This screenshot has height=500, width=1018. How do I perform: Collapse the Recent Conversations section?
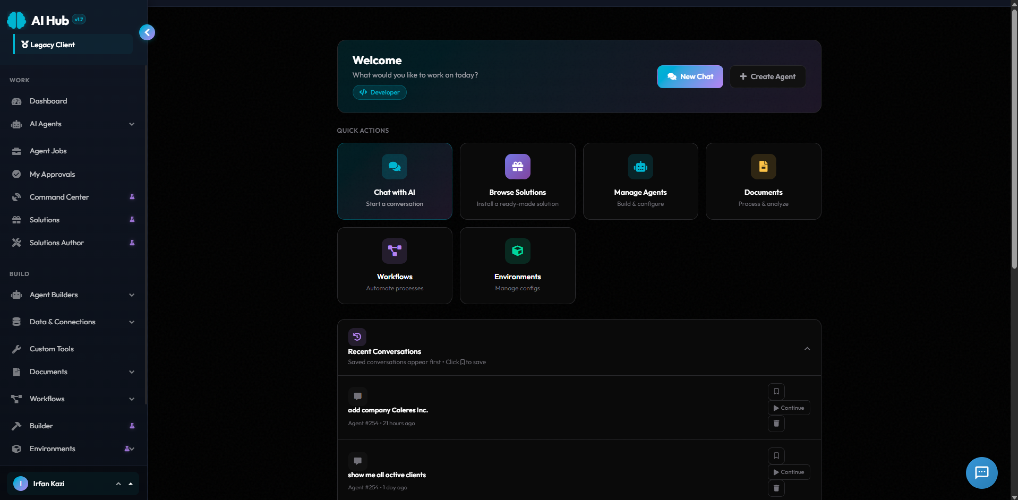(807, 349)
